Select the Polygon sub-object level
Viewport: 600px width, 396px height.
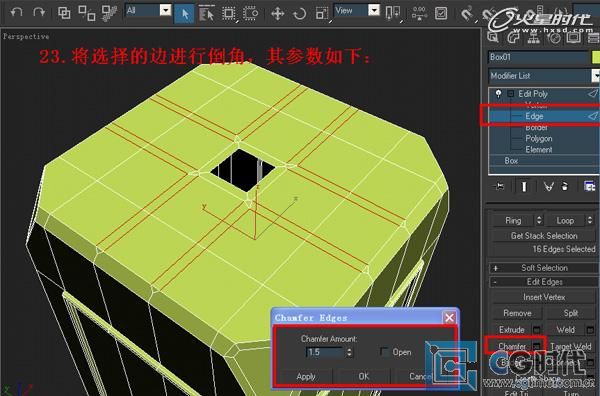(x=539, y=139)
